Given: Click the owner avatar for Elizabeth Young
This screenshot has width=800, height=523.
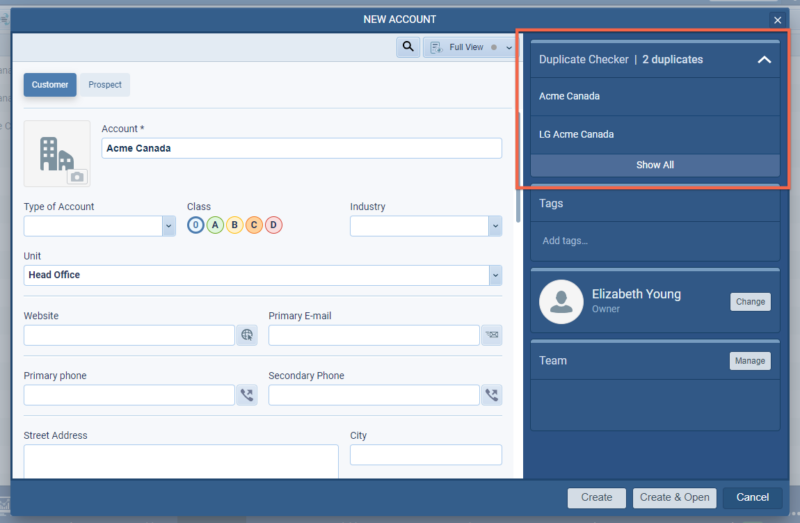Looking at the screenshot, I should [x=561, y=301].
